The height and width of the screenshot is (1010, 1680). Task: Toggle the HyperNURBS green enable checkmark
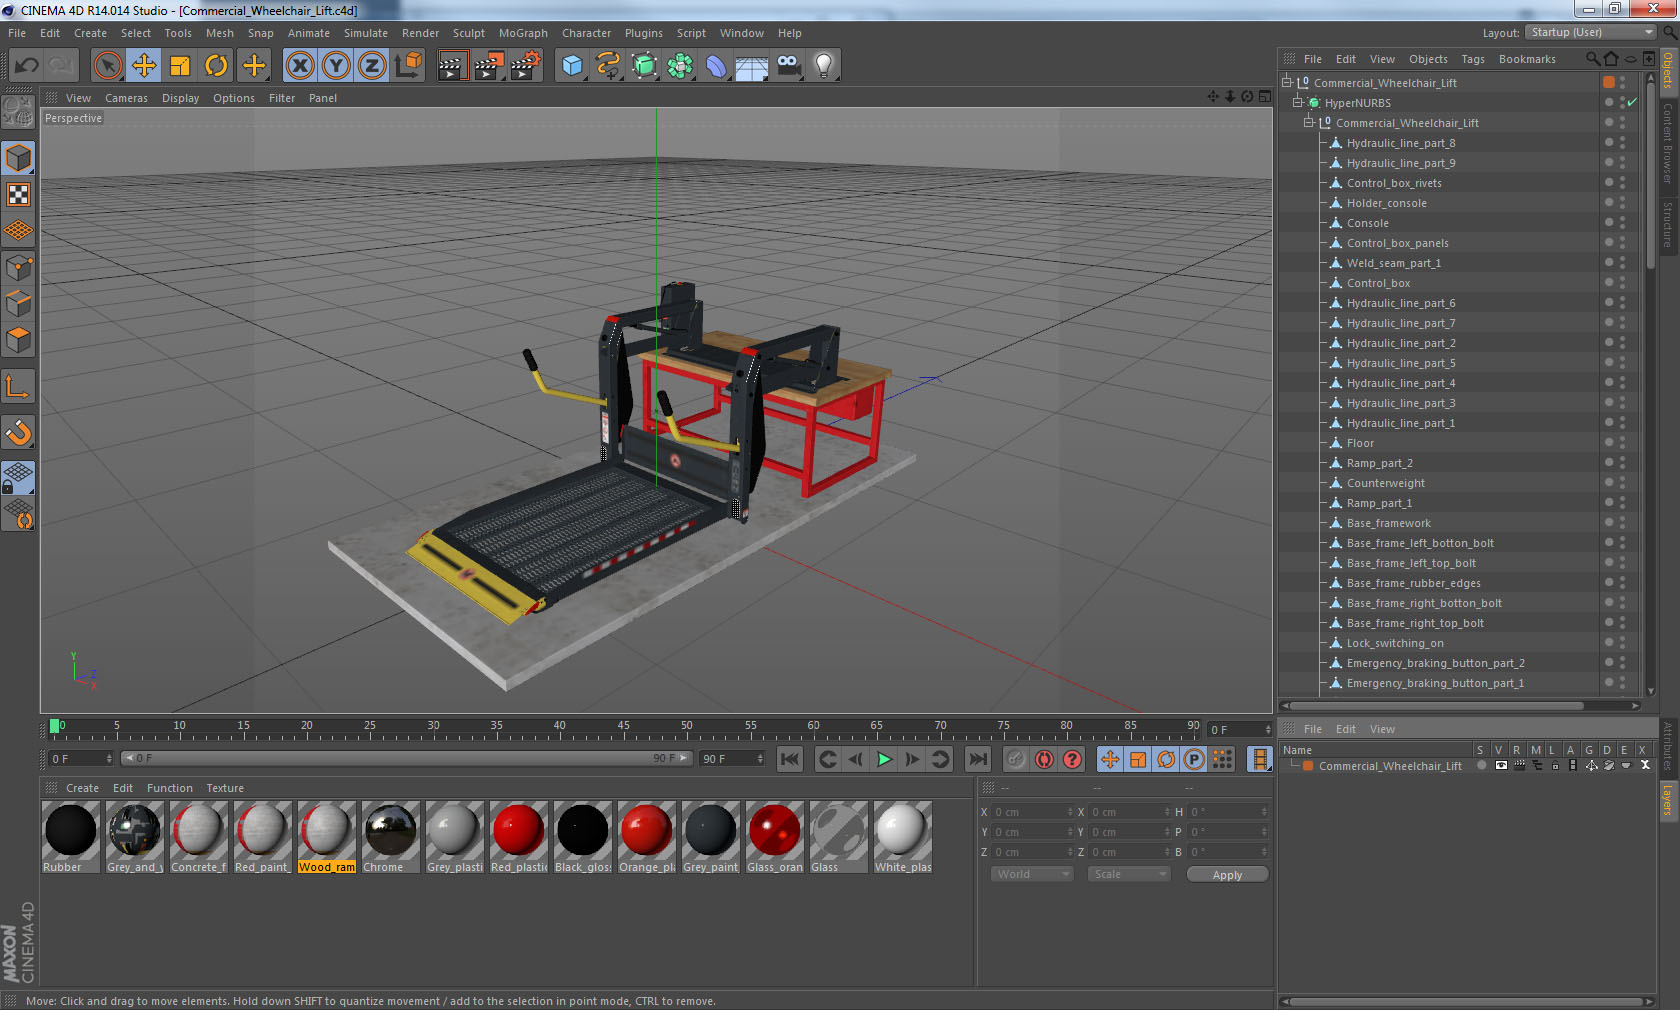pos(1633,102)
